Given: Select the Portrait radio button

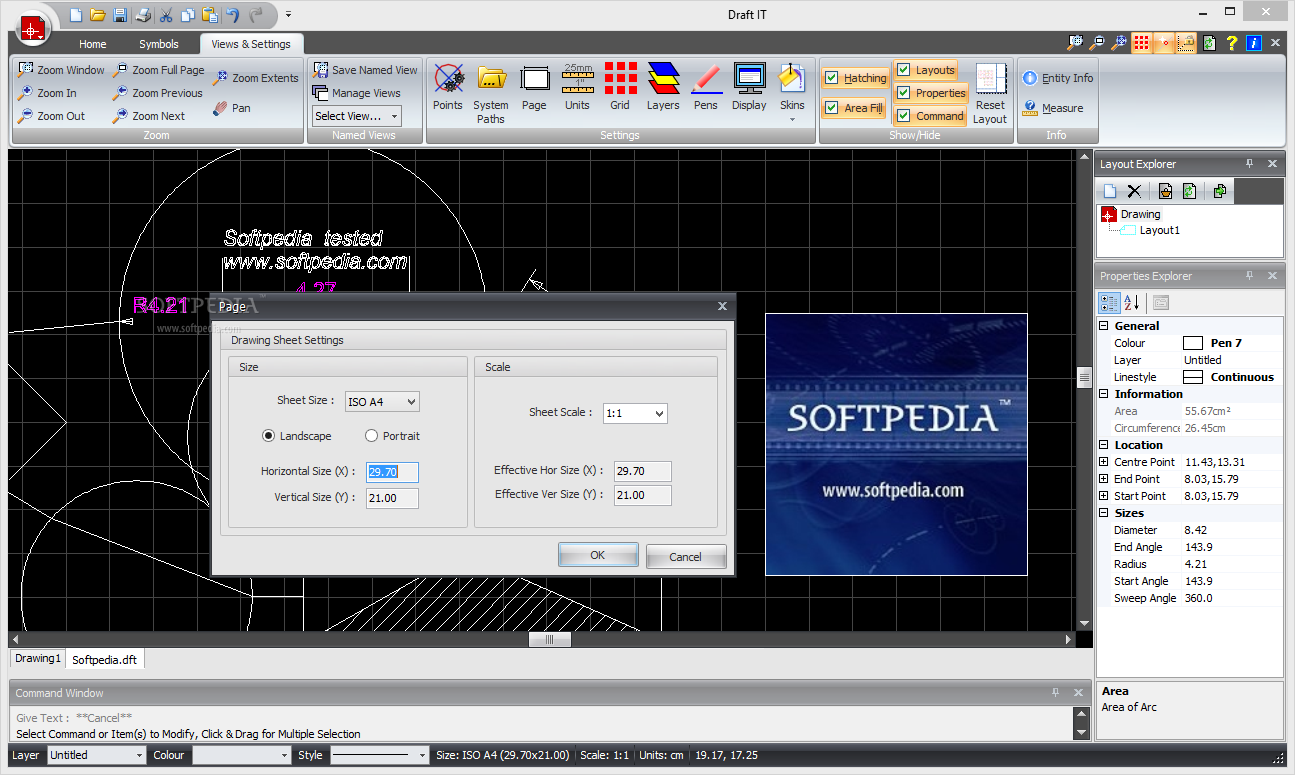Looking at the screenshot, I should (x=372, y=436).
